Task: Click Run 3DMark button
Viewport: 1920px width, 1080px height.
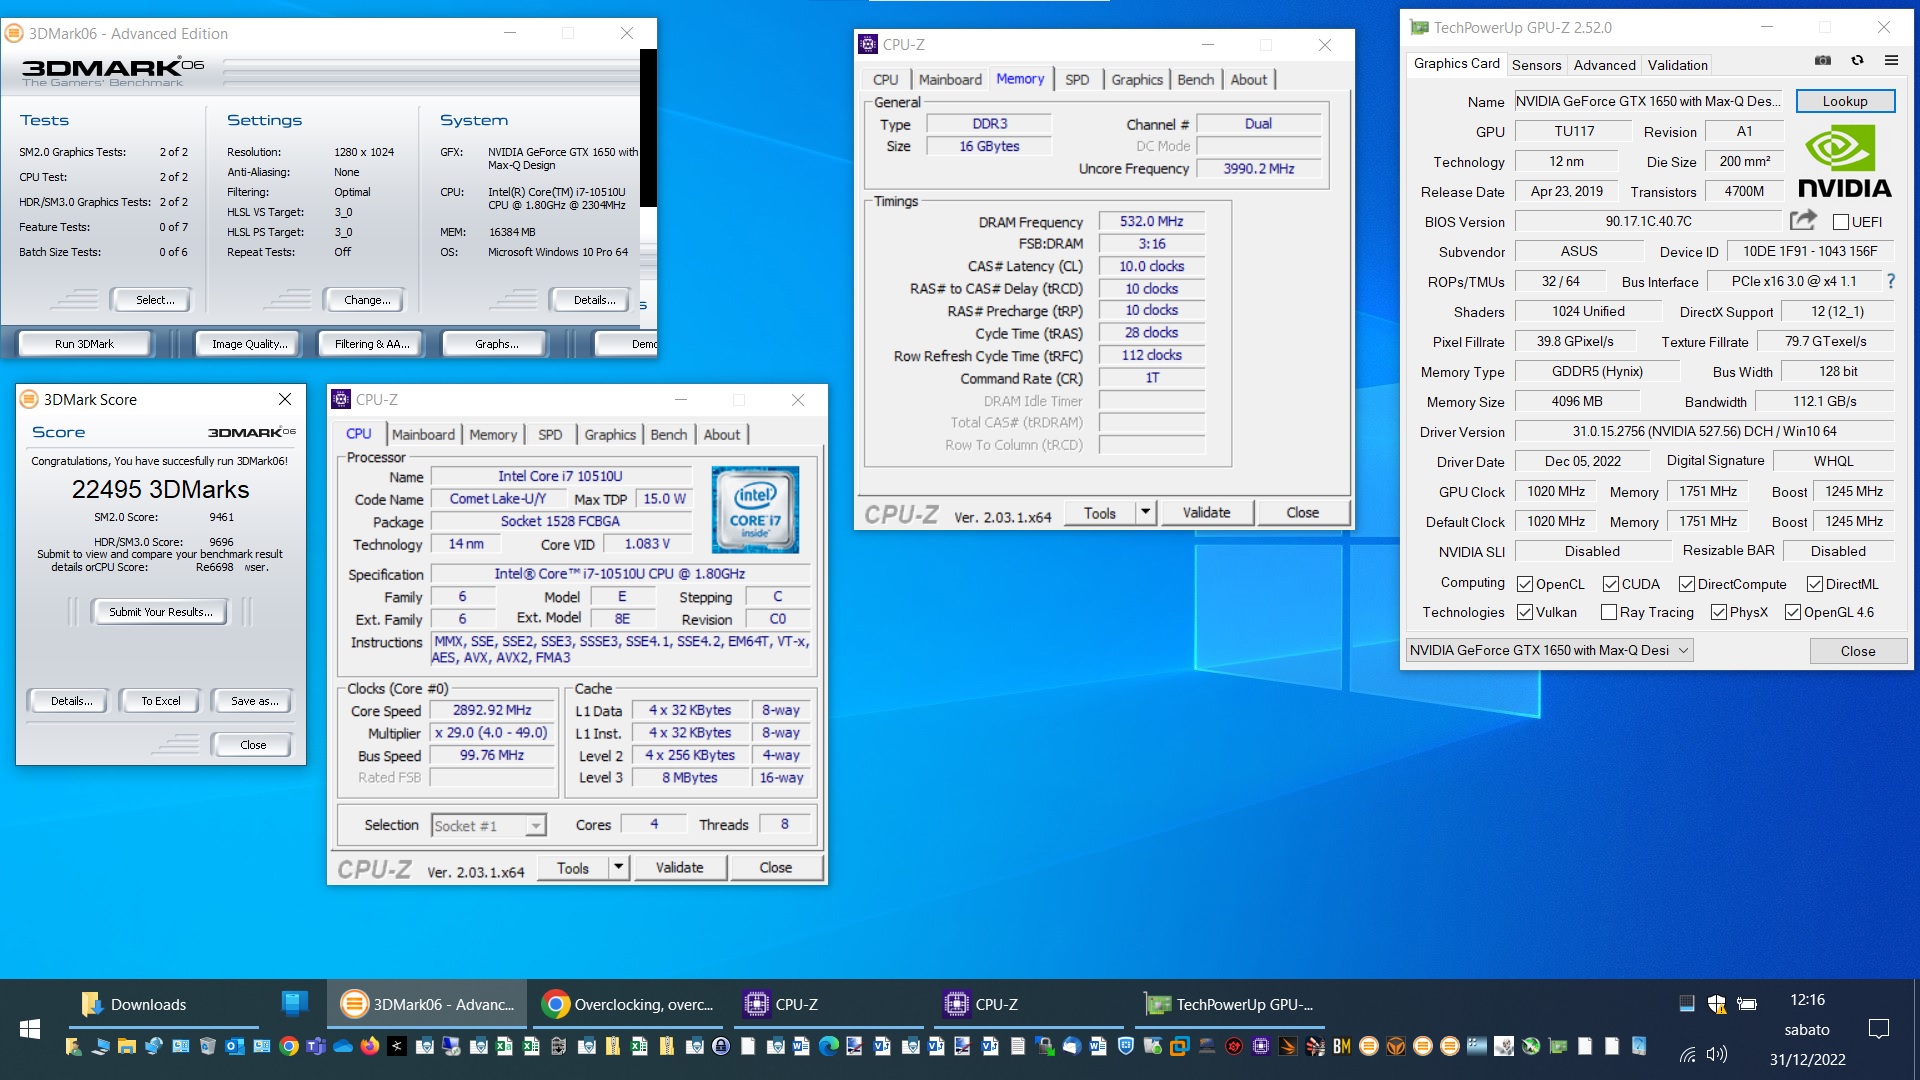Action: click(84, 344)
